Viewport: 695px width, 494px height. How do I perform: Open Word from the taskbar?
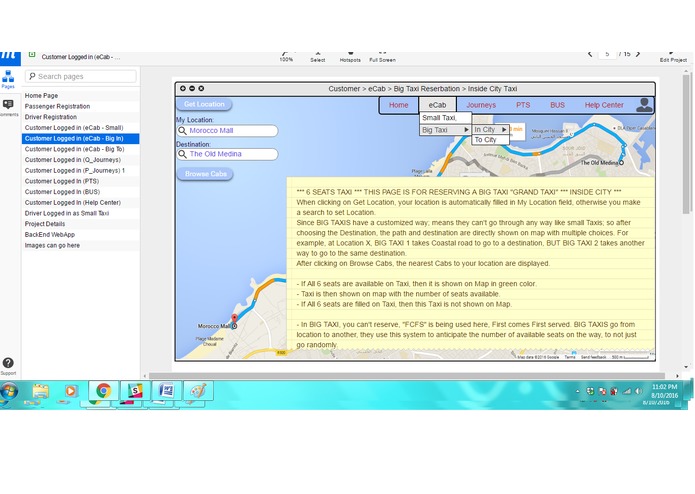point(167,391)
